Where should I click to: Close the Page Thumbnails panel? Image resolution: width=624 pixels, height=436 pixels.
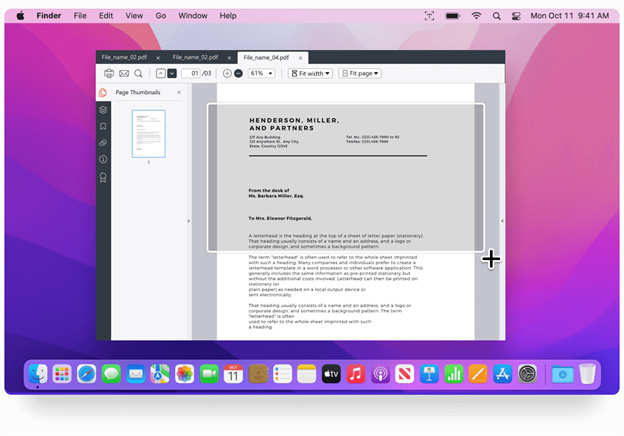(180, 92)
